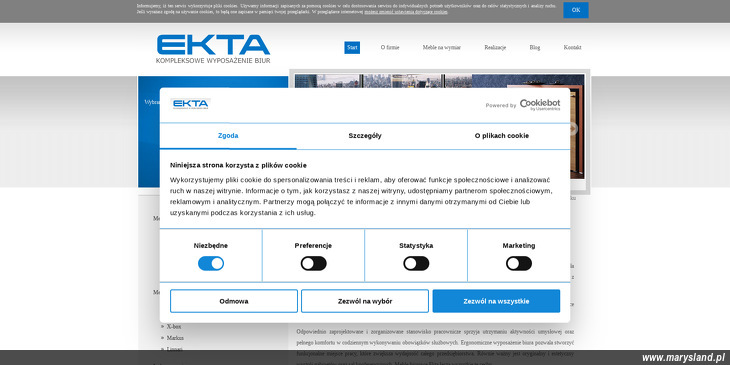
Task: Click the small EKTA logo in the cookie dialog
Action: pyautogui.click(x=190, y=104)
